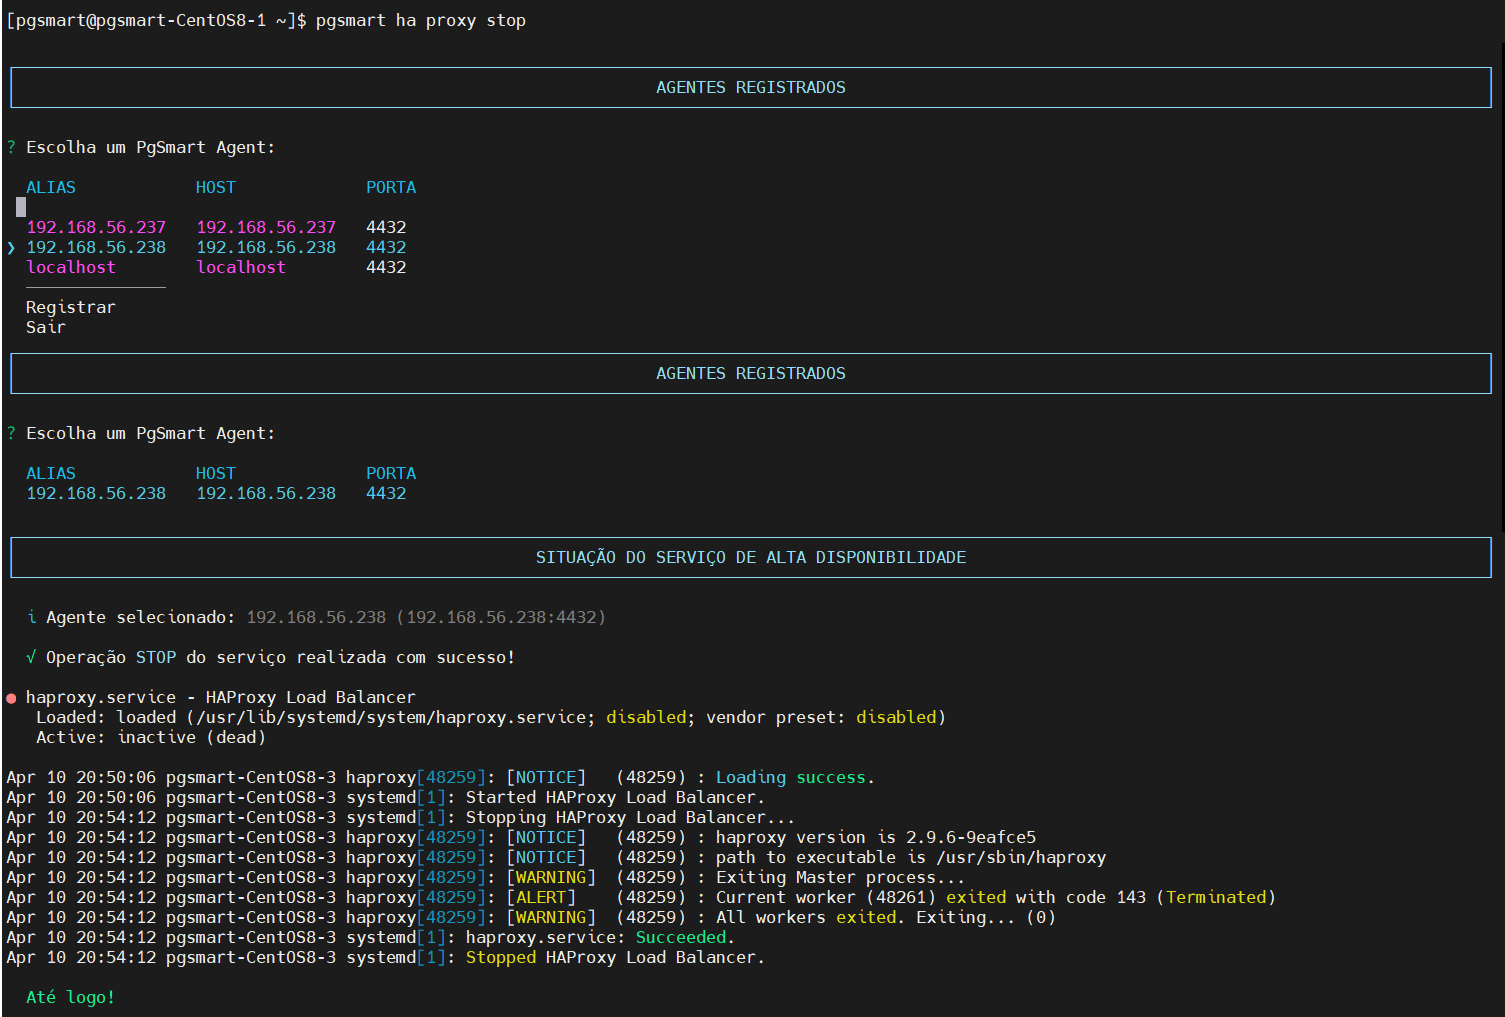Click the 'vendor preset: disabled' text

(x=821, y=717)
